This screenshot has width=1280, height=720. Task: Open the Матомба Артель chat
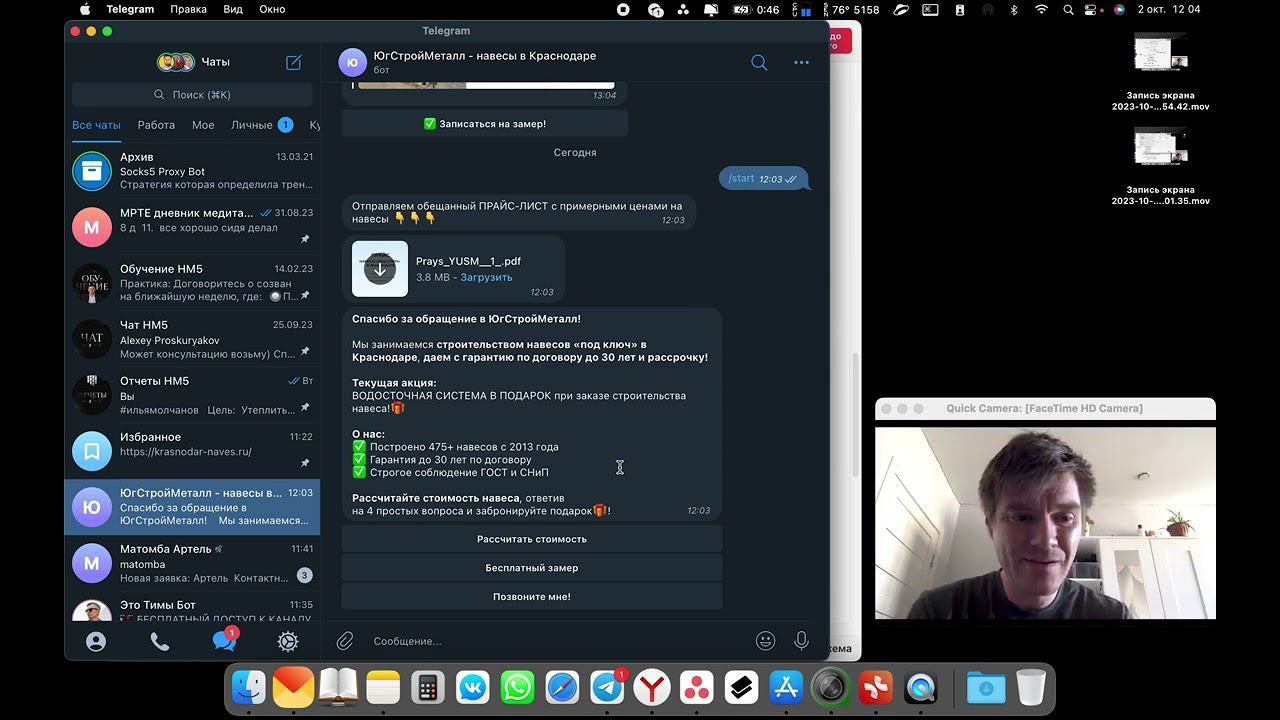[x=192, y=563]
